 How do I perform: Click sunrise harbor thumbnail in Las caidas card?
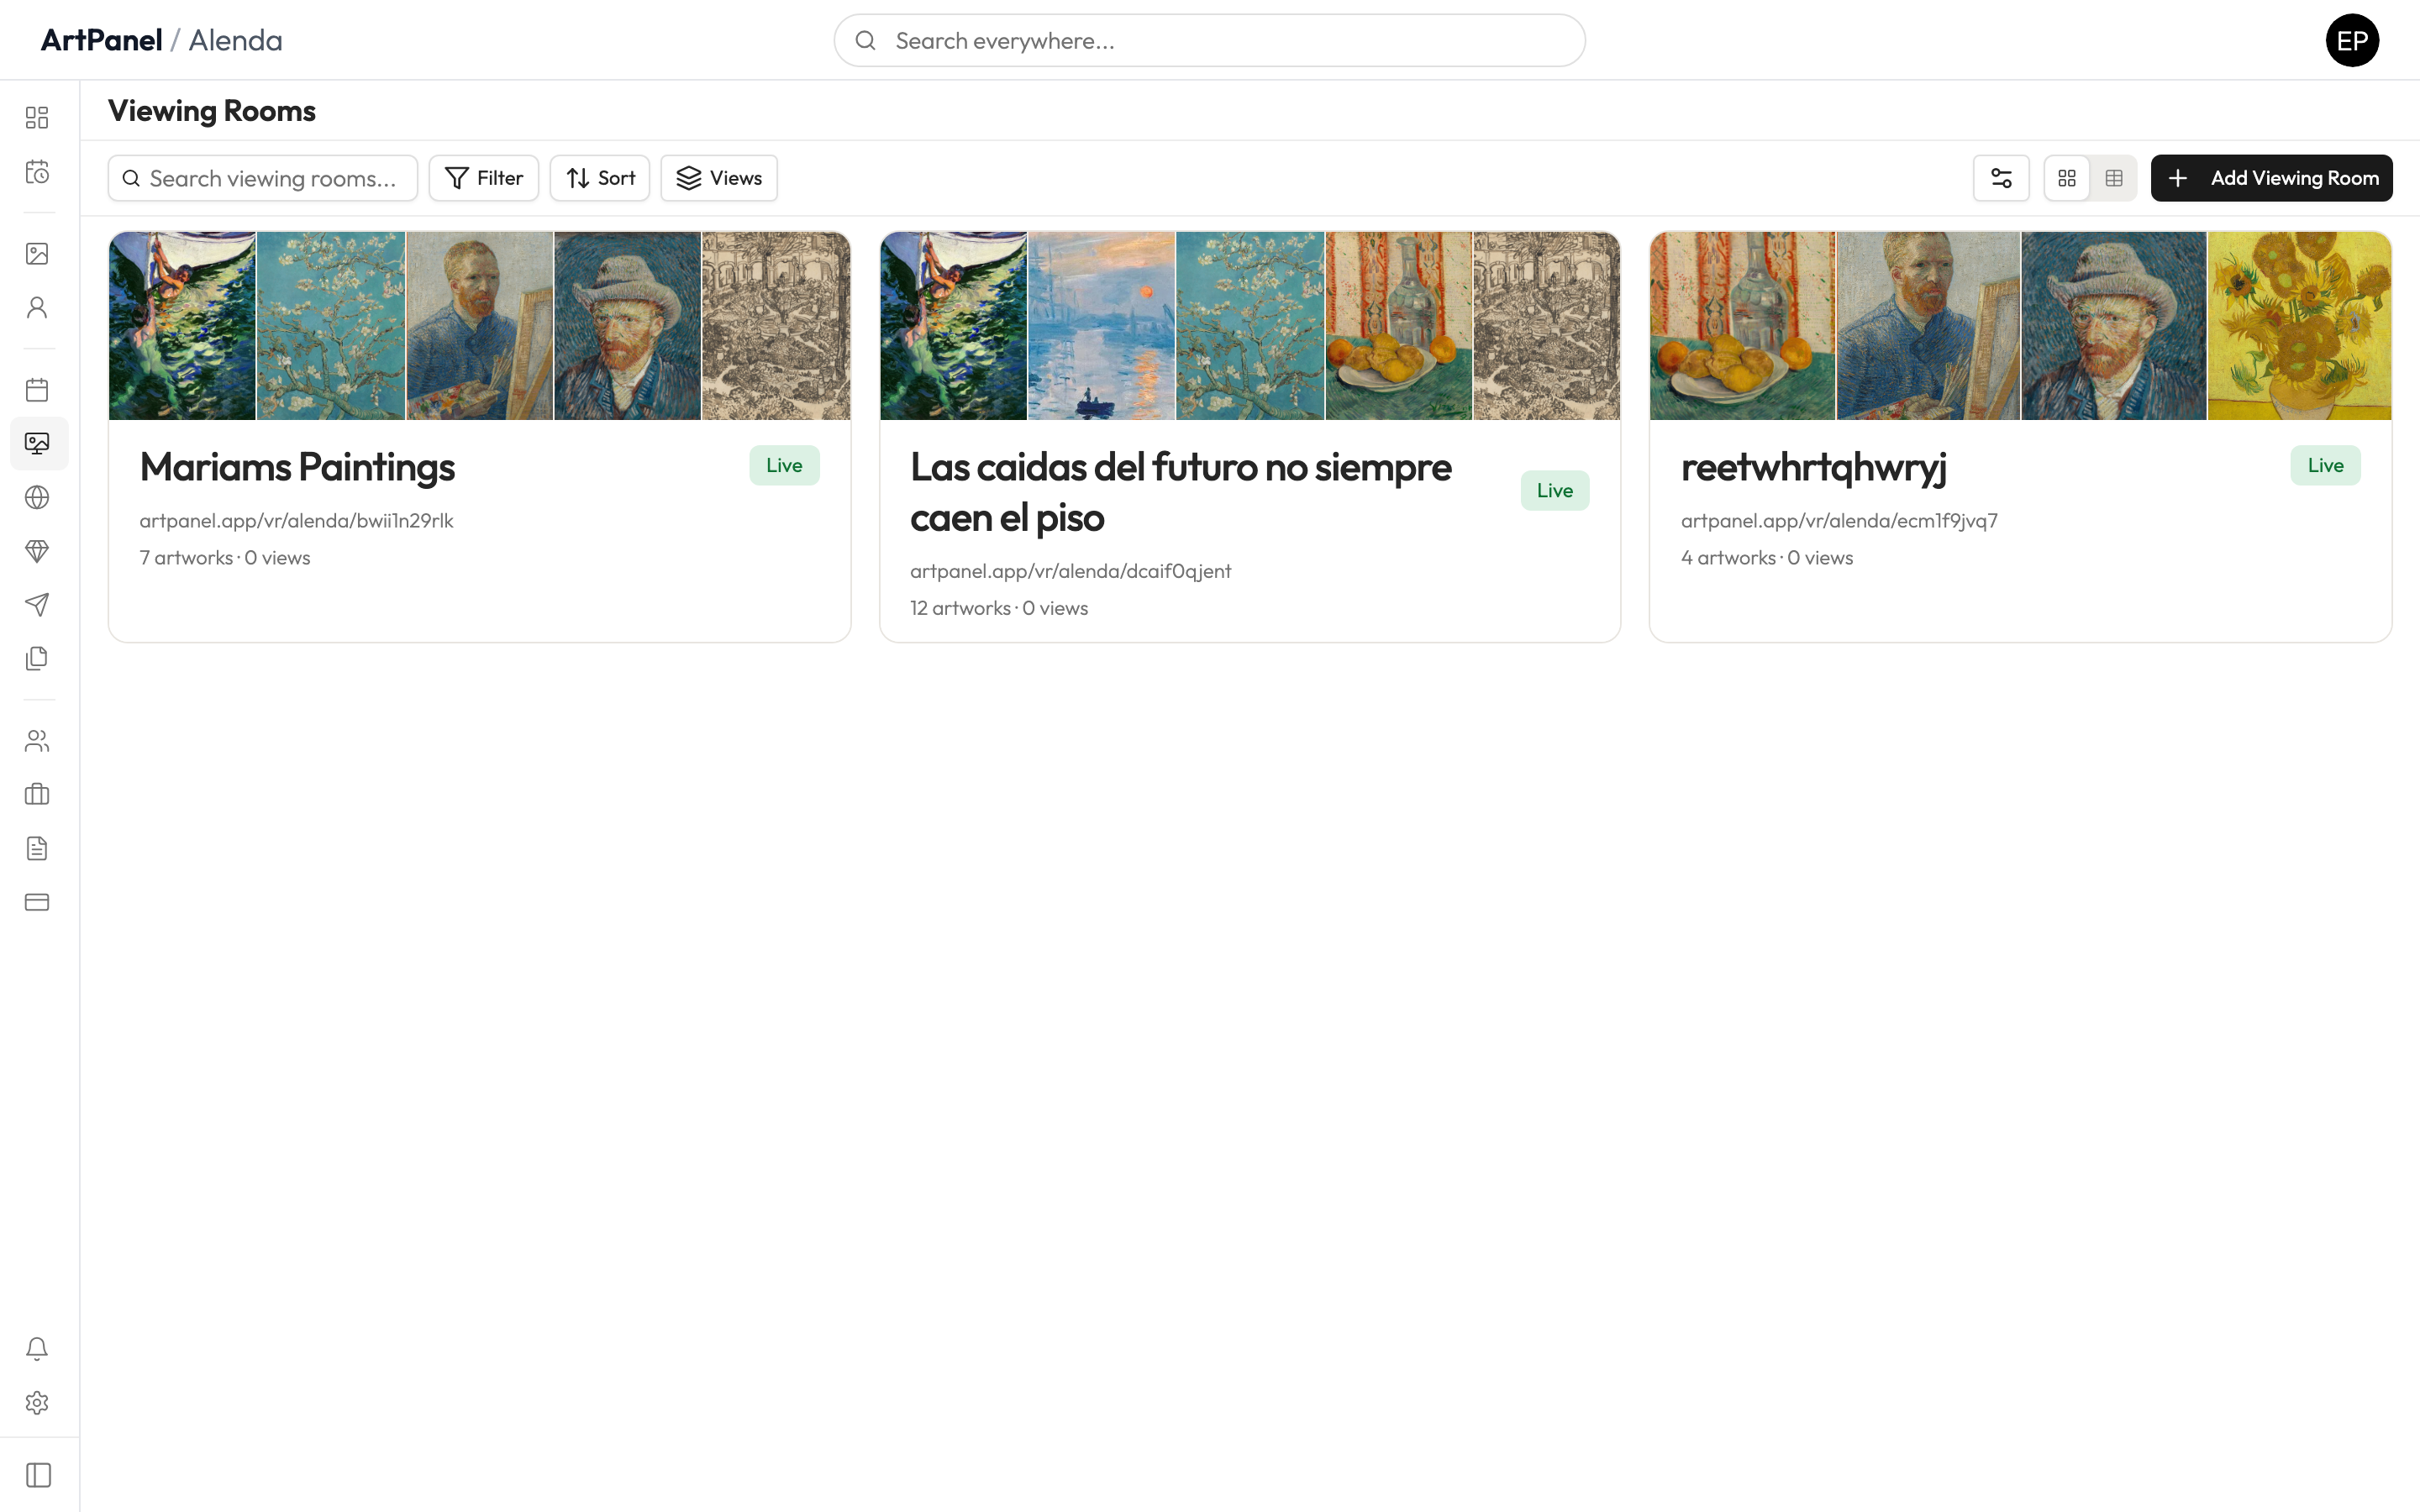(1101, 326)
